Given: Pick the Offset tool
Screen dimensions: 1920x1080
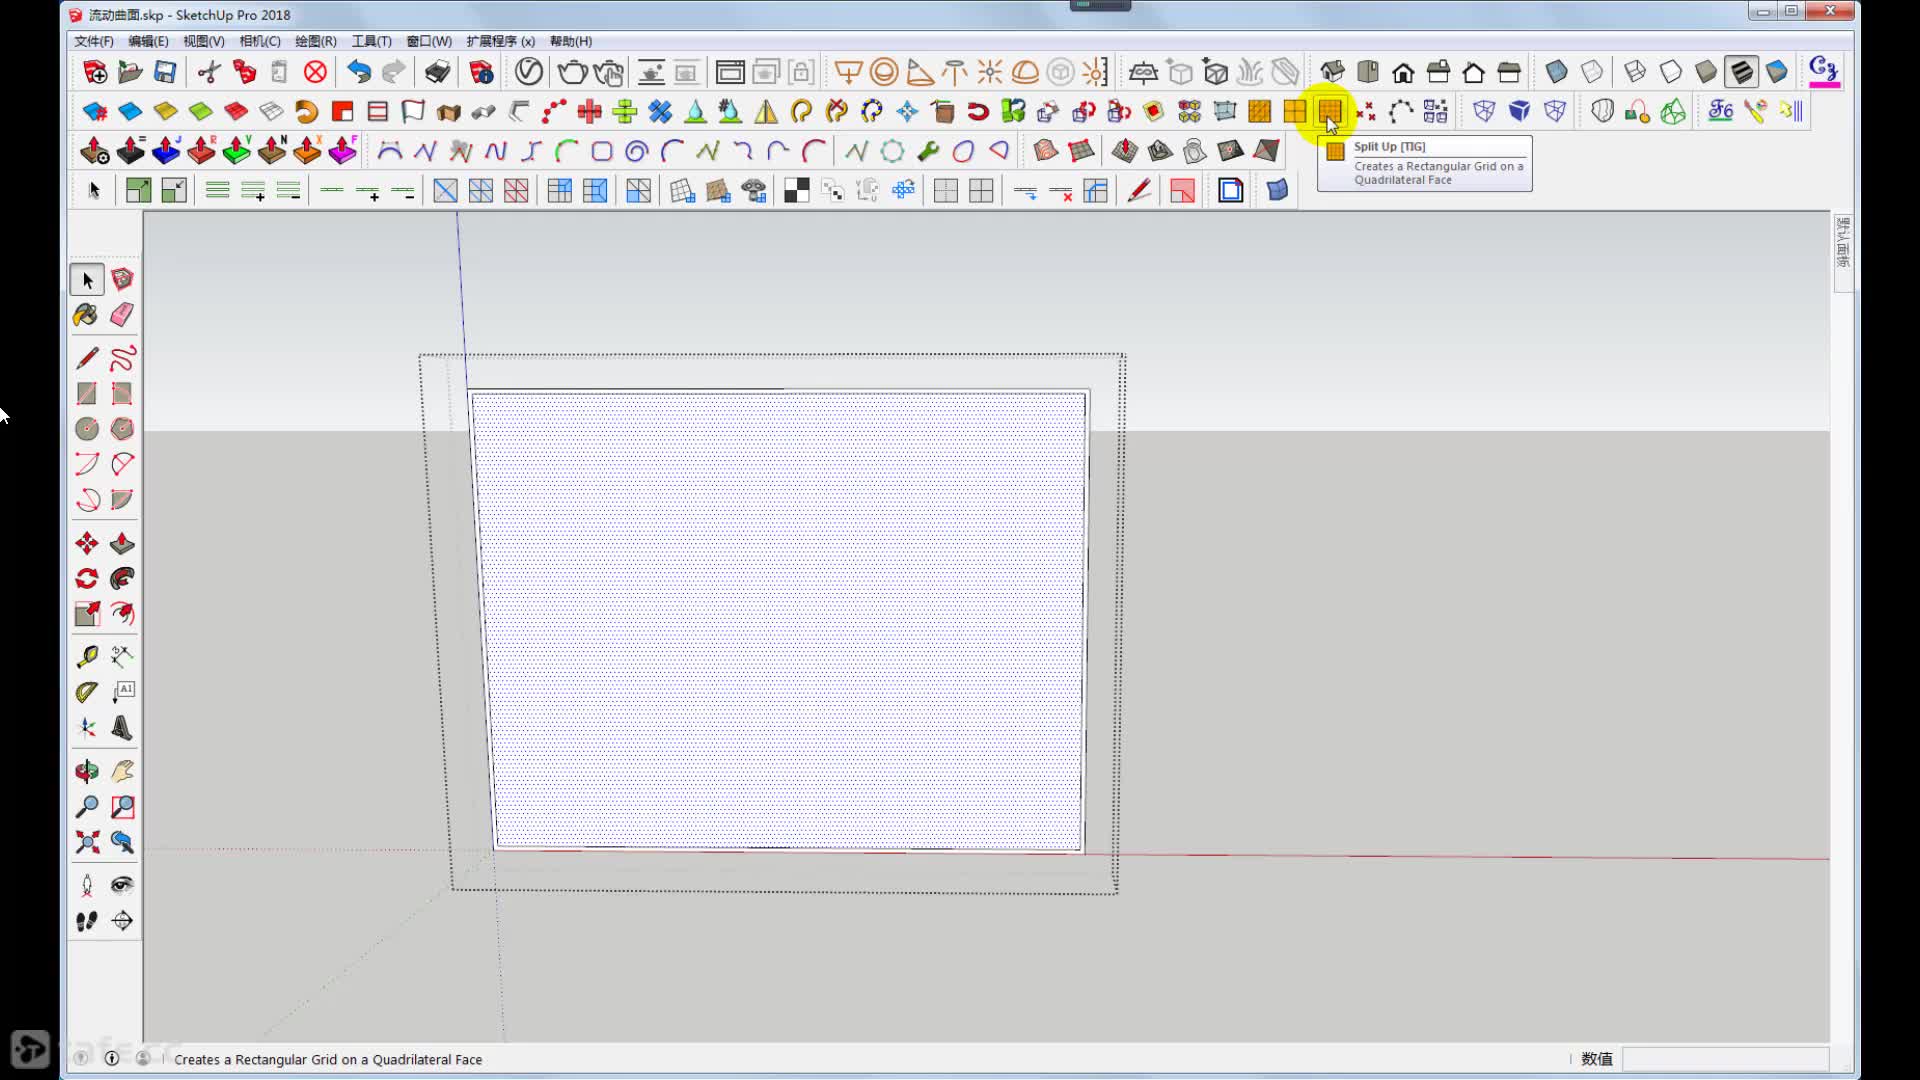Looking at the screenshot, I should (122, 614).
